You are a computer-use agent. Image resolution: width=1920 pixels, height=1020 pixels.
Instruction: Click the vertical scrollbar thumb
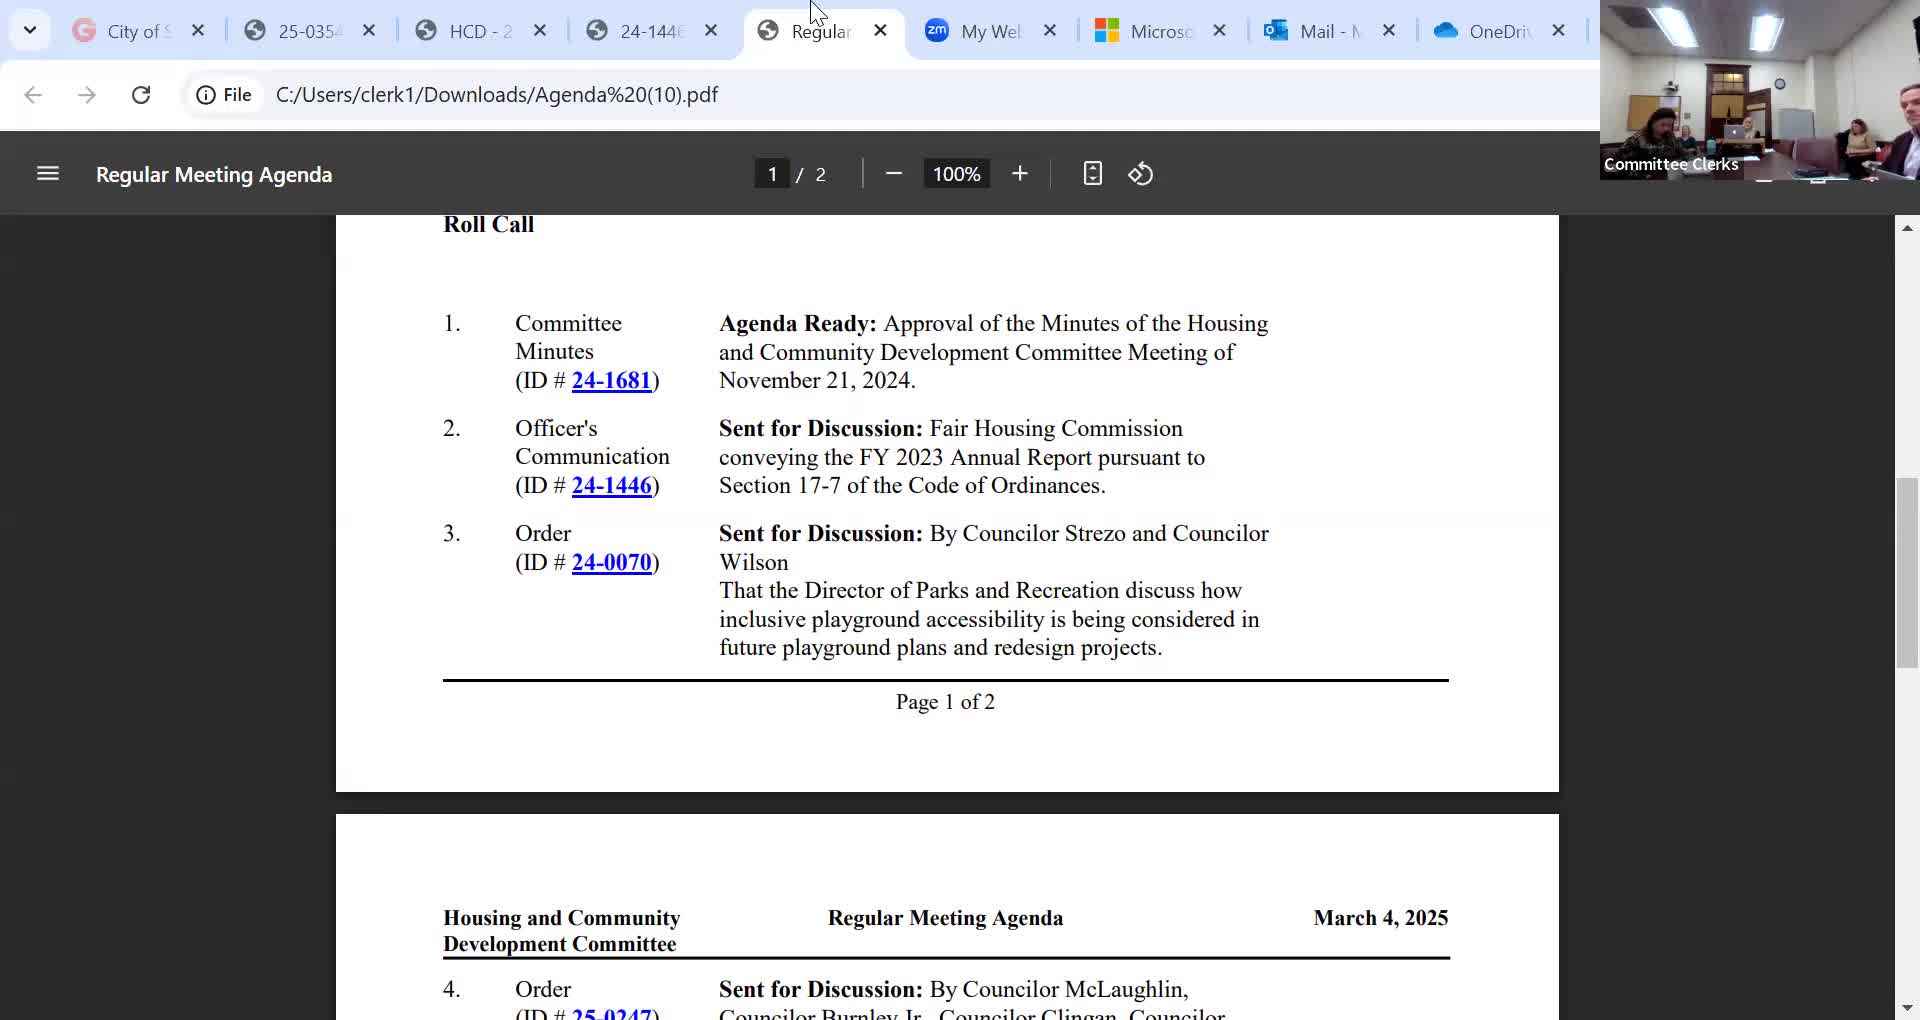coord(1907,573)
